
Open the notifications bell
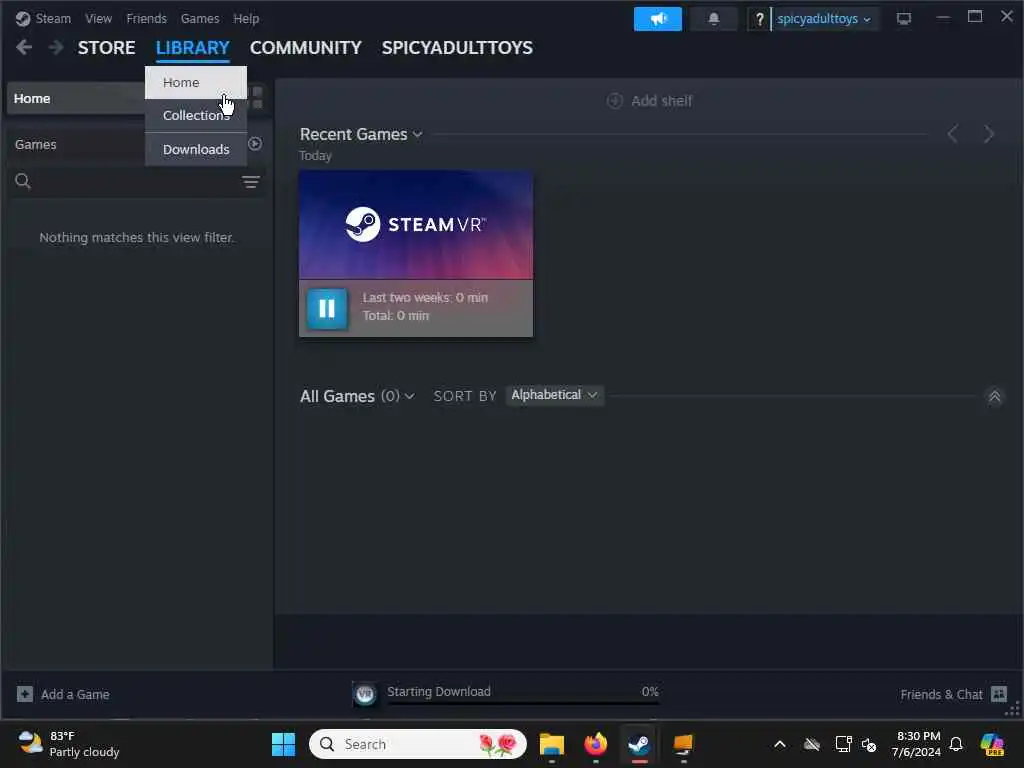tap(714, 19)
